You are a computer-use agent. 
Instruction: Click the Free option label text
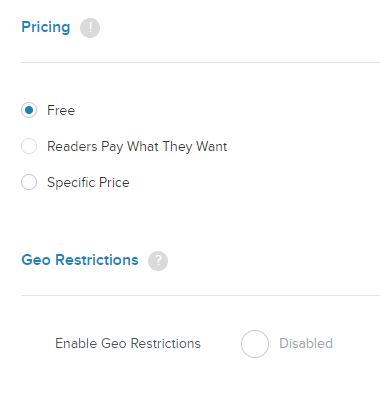[61, 110]
